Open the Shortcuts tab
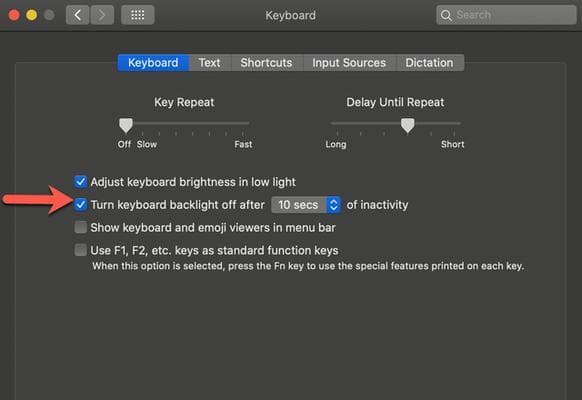The image size is (582, 400). pos(267,63)
